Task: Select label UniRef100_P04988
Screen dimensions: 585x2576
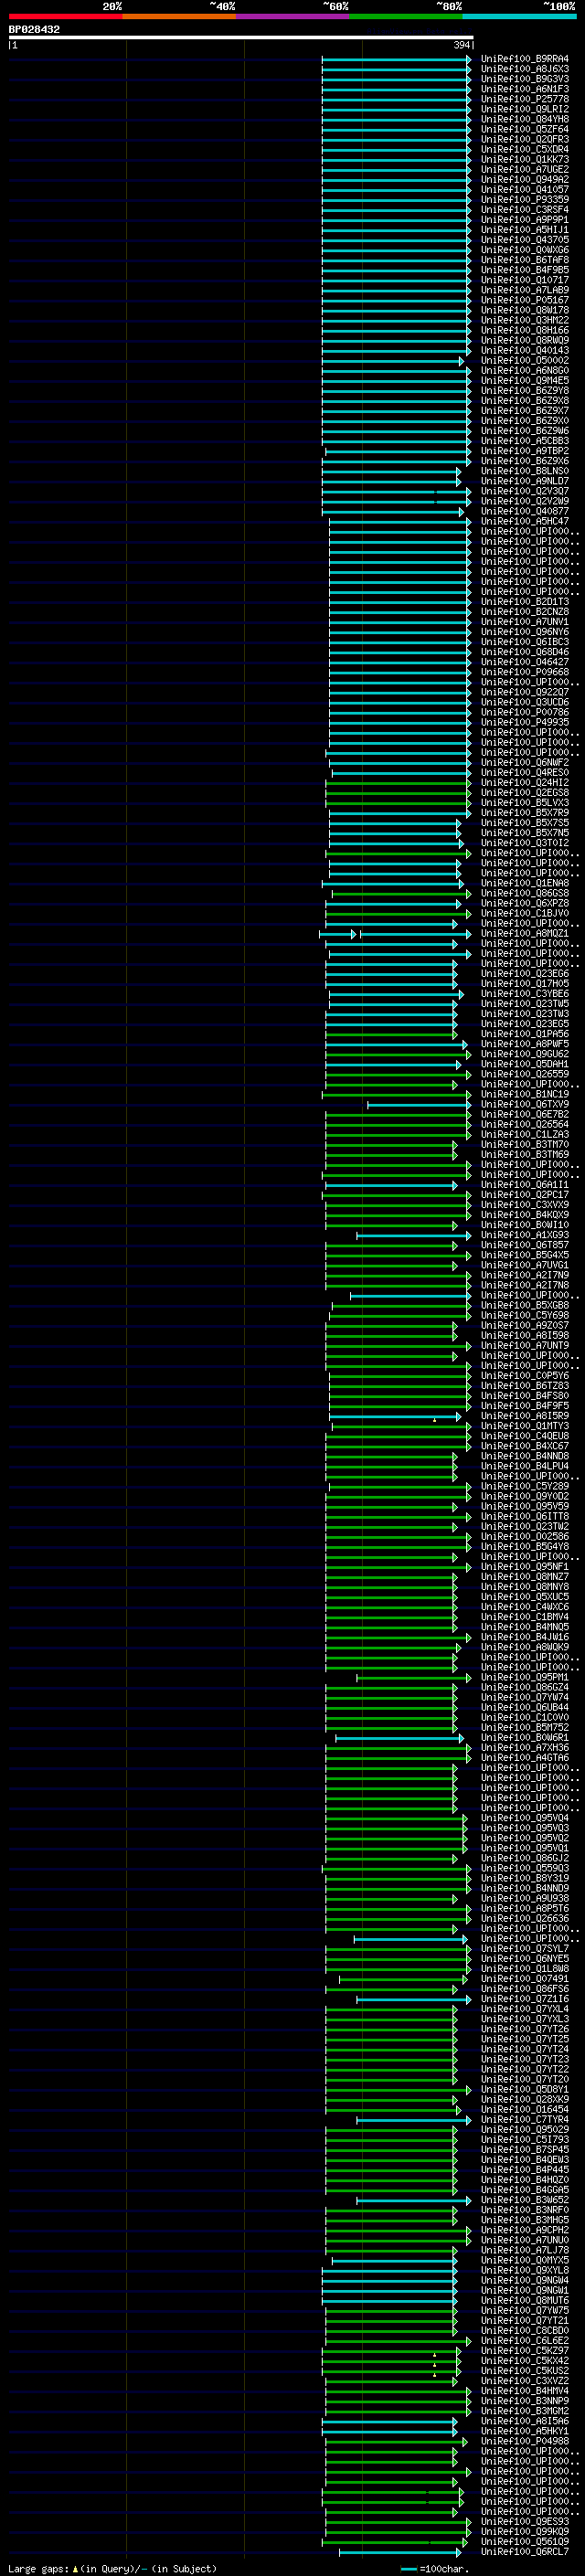Action: pyautogui.click(x=524, y=2442)
